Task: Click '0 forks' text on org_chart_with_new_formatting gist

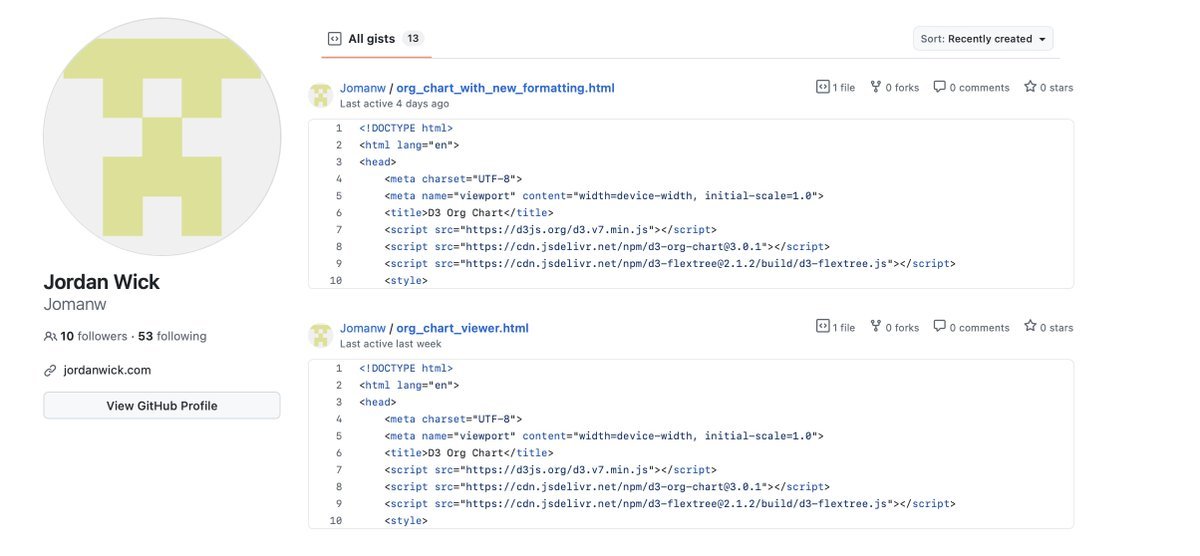Action: pos(902,88)
